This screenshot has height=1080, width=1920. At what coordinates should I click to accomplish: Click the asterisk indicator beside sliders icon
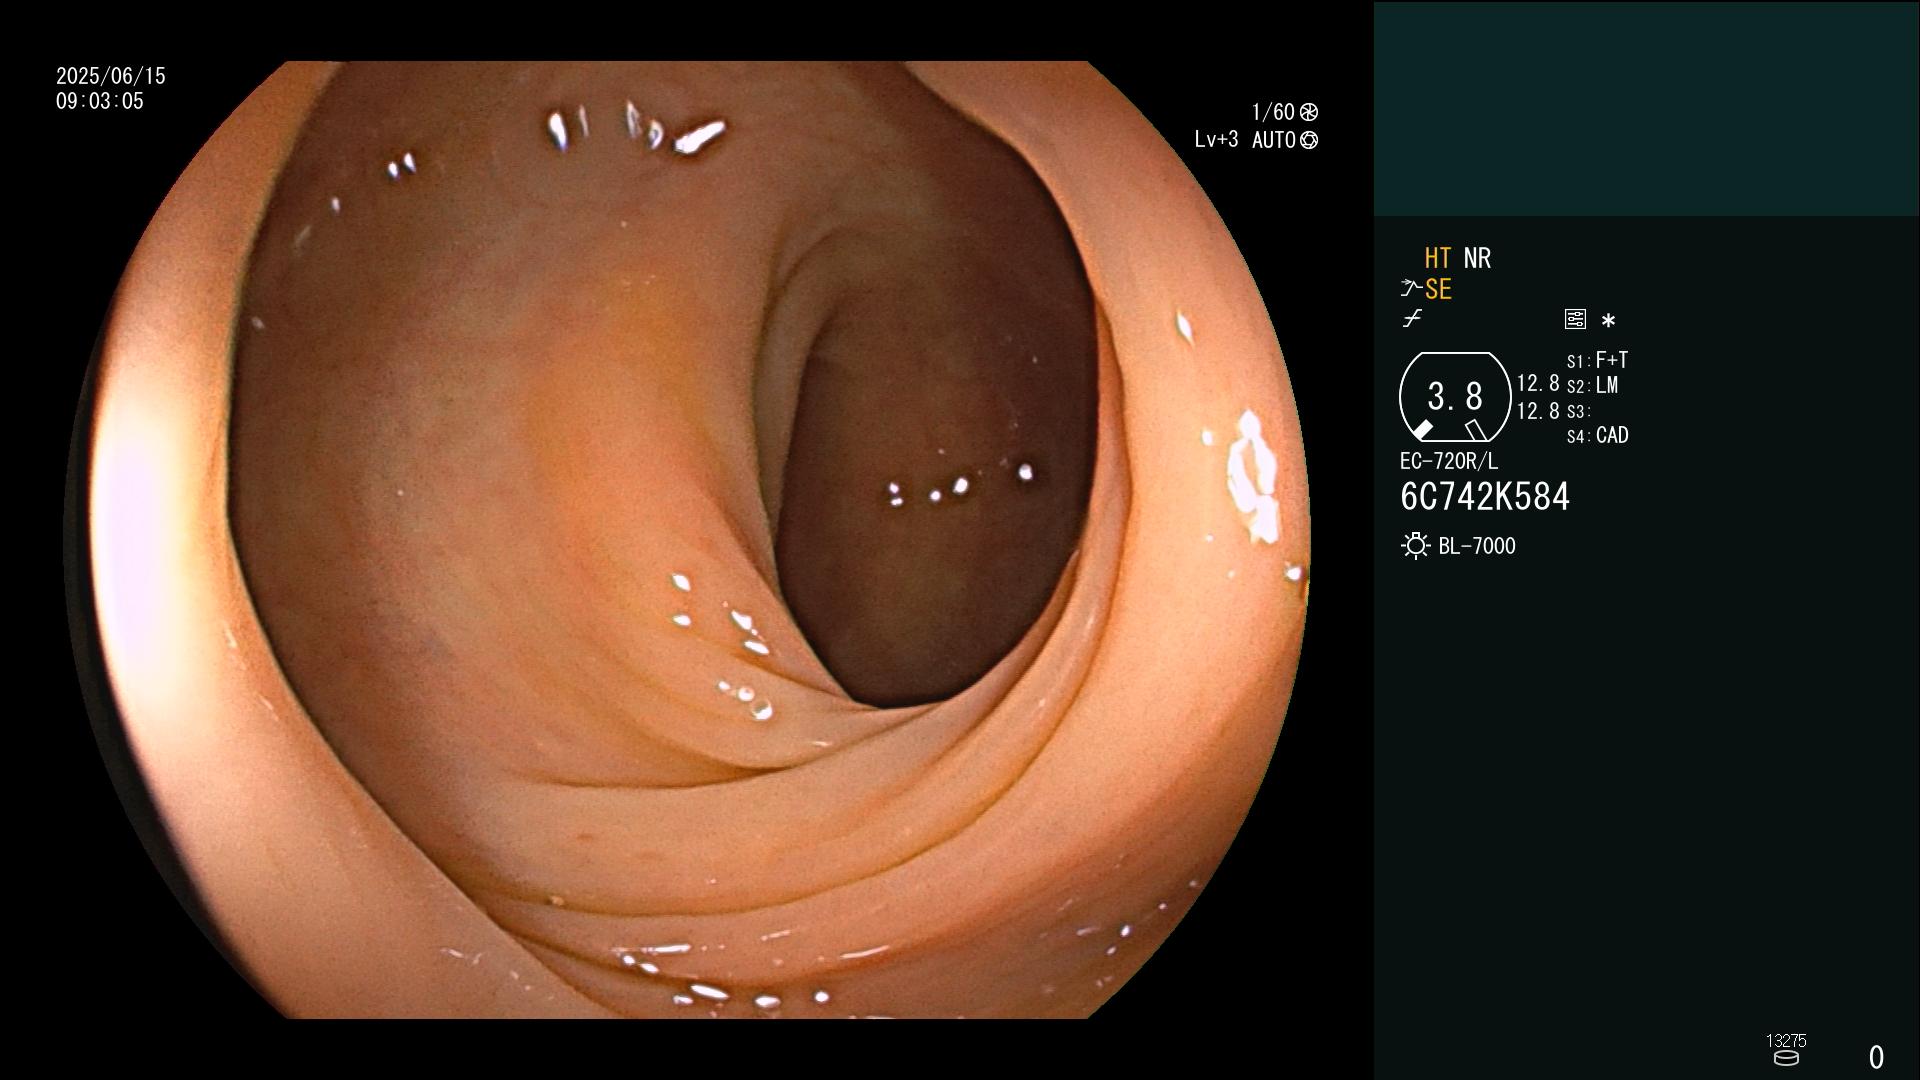click(x=1608, y=321)
